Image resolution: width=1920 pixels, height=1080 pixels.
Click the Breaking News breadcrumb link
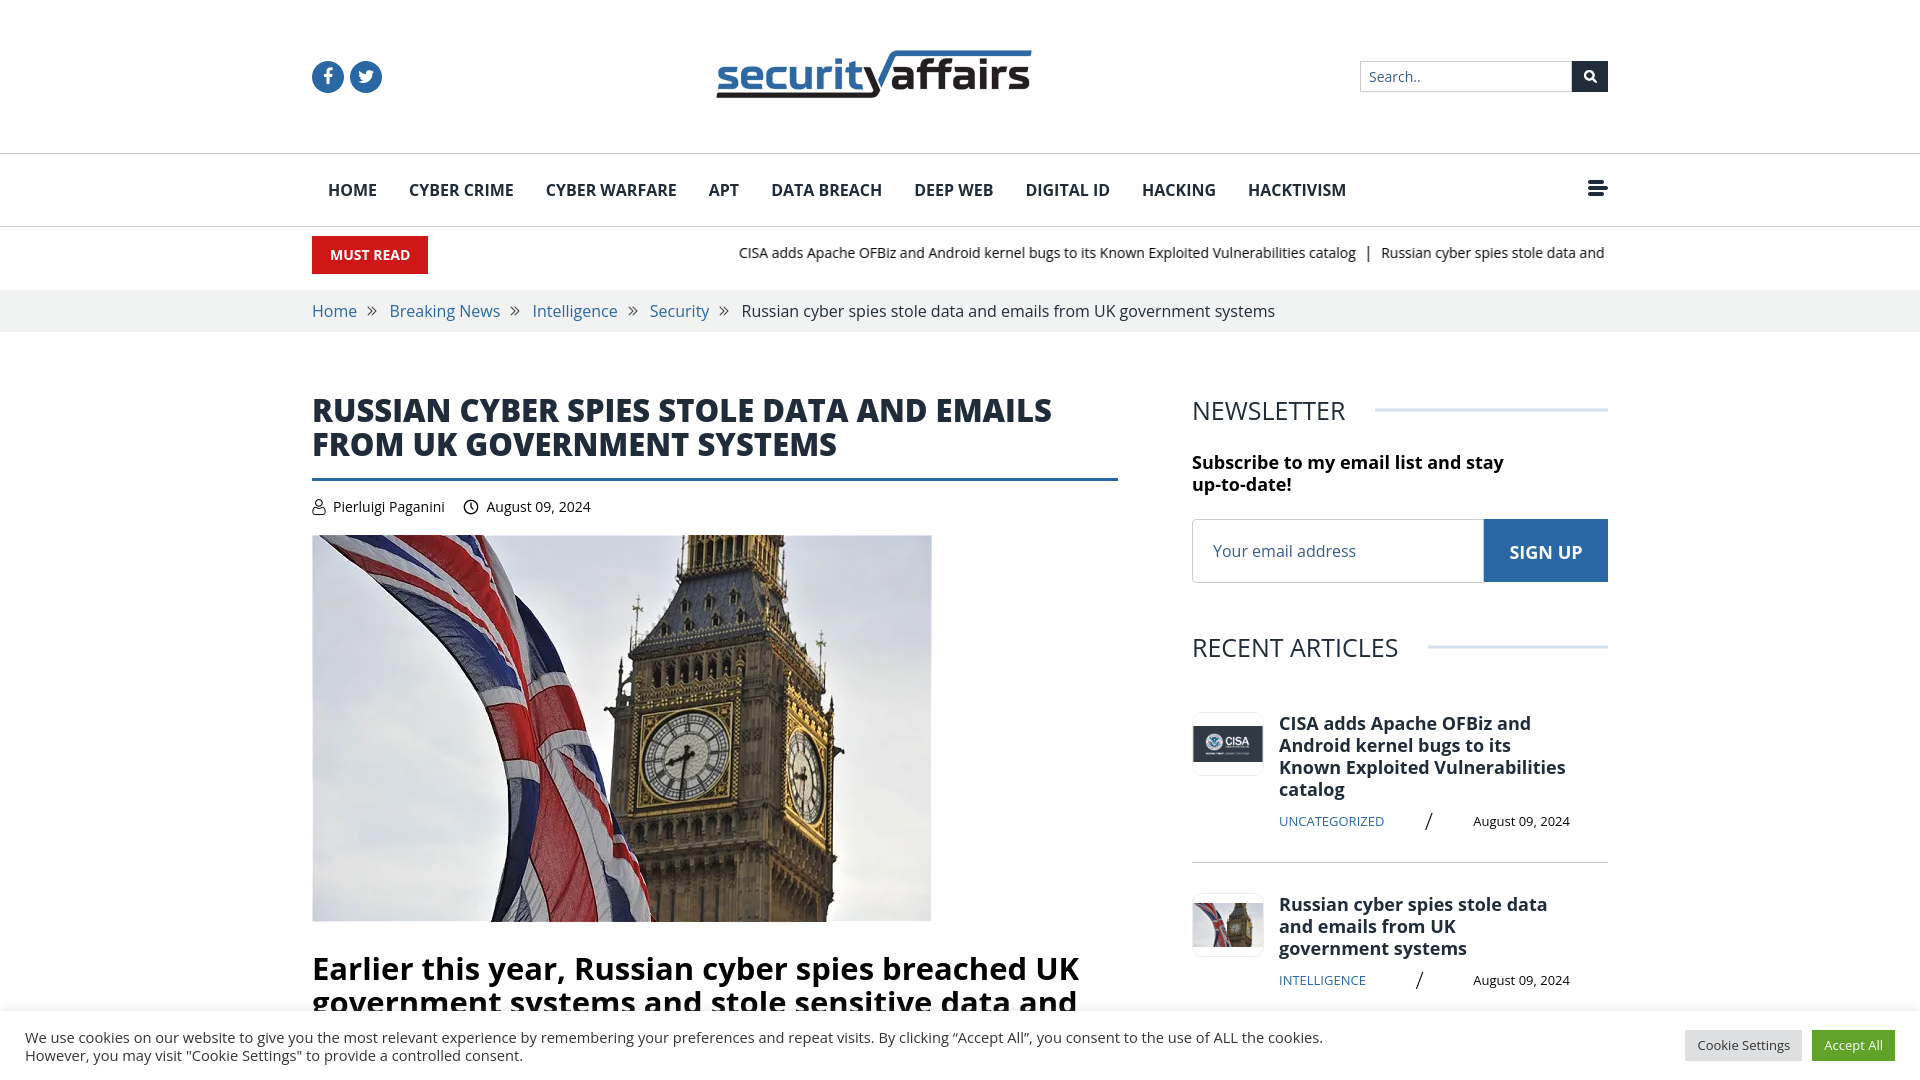[444, 310]
